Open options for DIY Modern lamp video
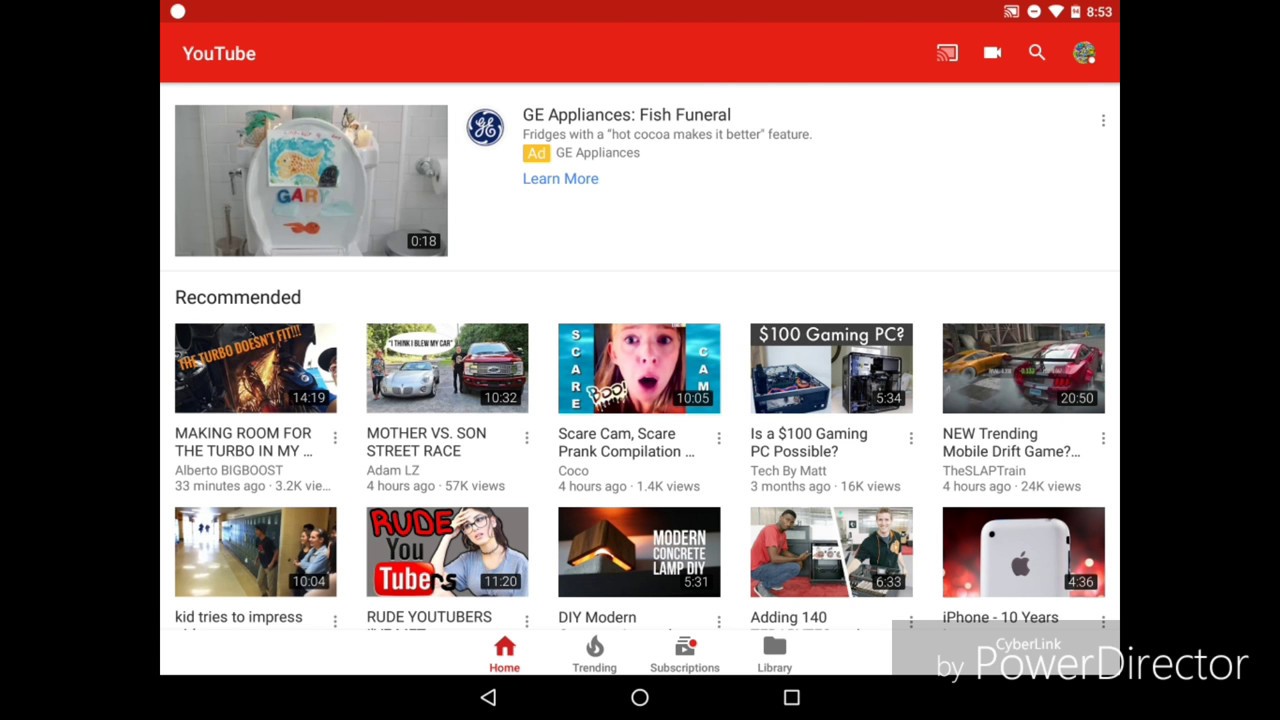Screen dimensions: 1280x720 pos(719,621)
